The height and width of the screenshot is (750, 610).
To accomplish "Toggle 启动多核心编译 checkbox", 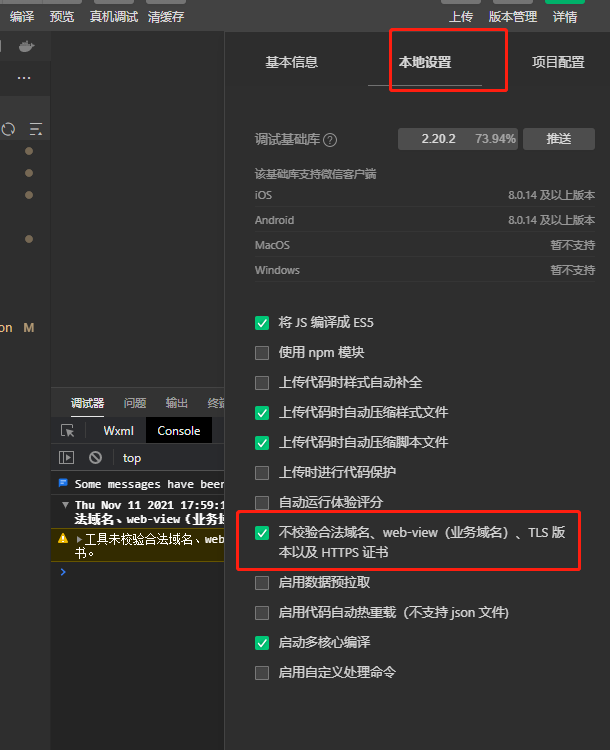I will coord(262,643).
